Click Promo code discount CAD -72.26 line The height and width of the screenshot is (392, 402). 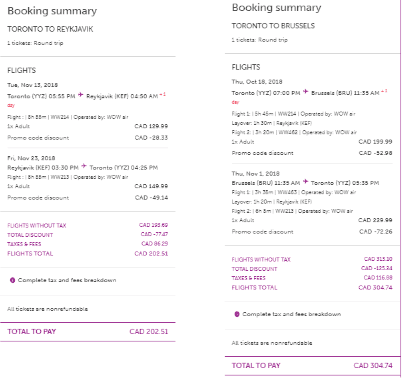pos(312,232)
